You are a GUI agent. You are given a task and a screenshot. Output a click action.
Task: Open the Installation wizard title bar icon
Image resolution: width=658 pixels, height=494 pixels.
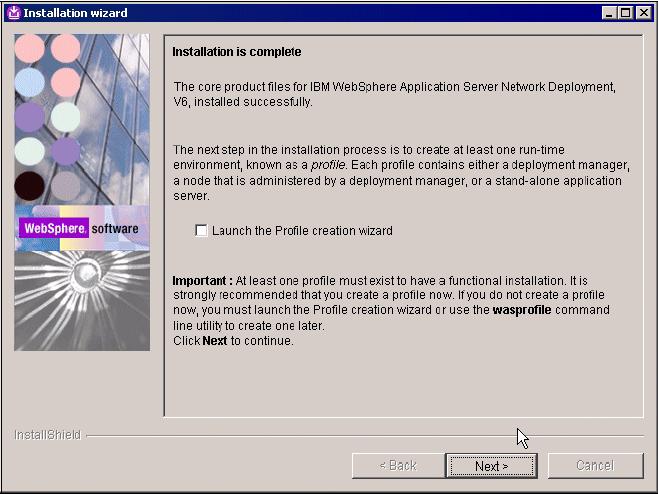coord(14,13)
